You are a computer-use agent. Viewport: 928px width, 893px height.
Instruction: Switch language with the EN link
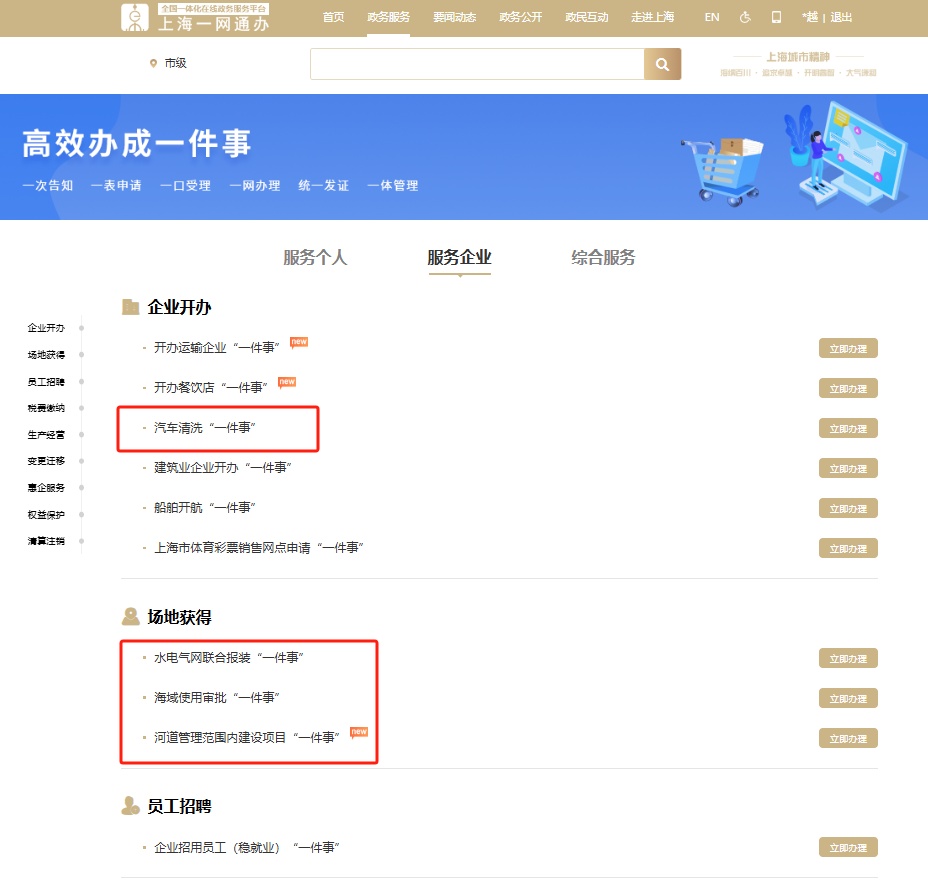[x=711, y=17]
